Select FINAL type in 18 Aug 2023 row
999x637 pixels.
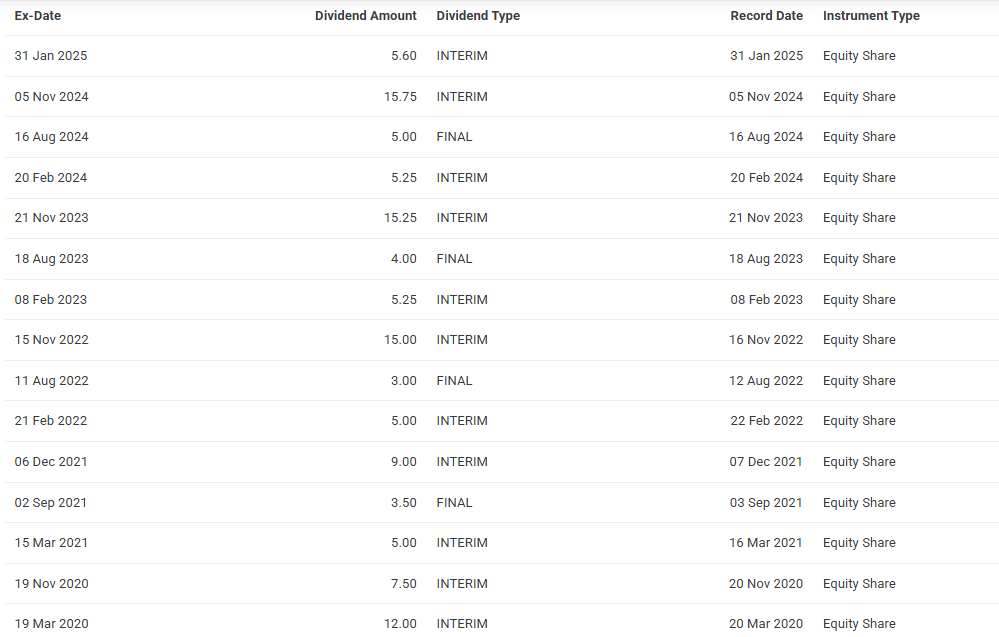click(454, 259)
